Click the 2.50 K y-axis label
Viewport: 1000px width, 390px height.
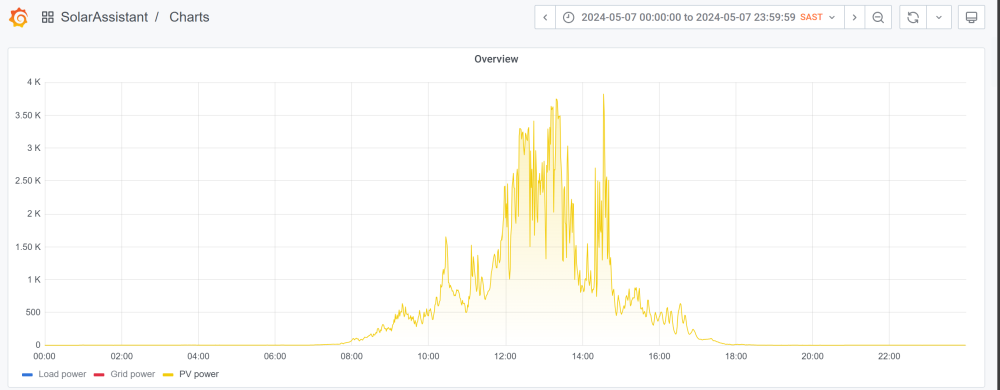[x=28, y=181]
